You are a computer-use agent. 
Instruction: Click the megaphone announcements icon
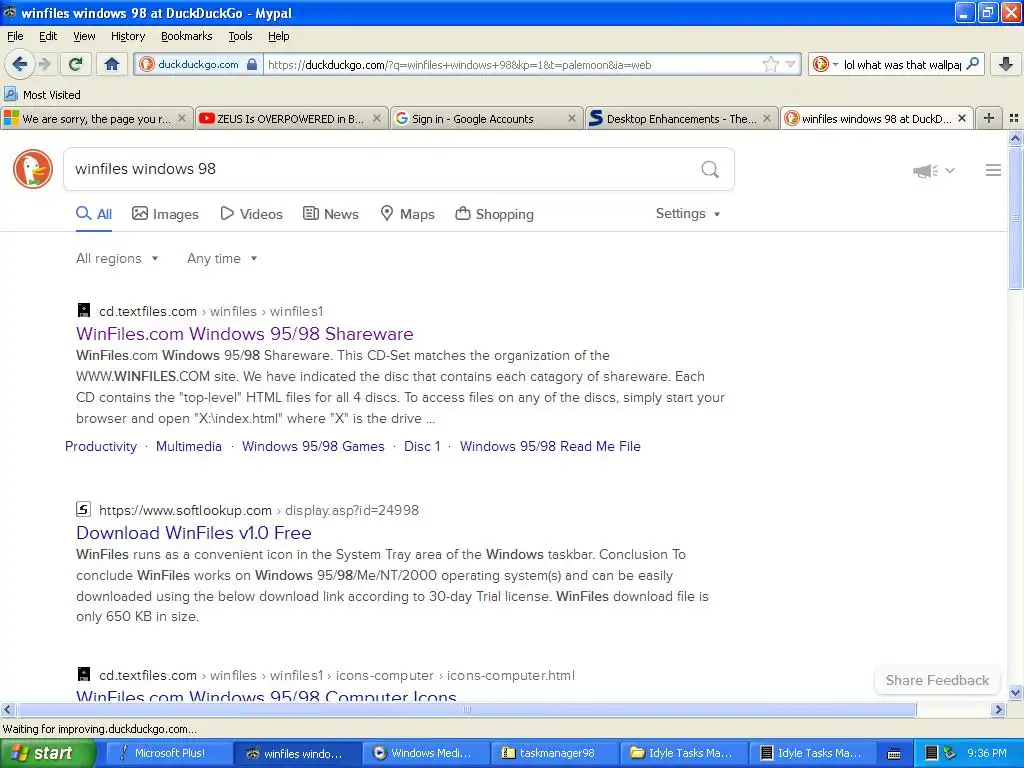[x=925, y=170]
